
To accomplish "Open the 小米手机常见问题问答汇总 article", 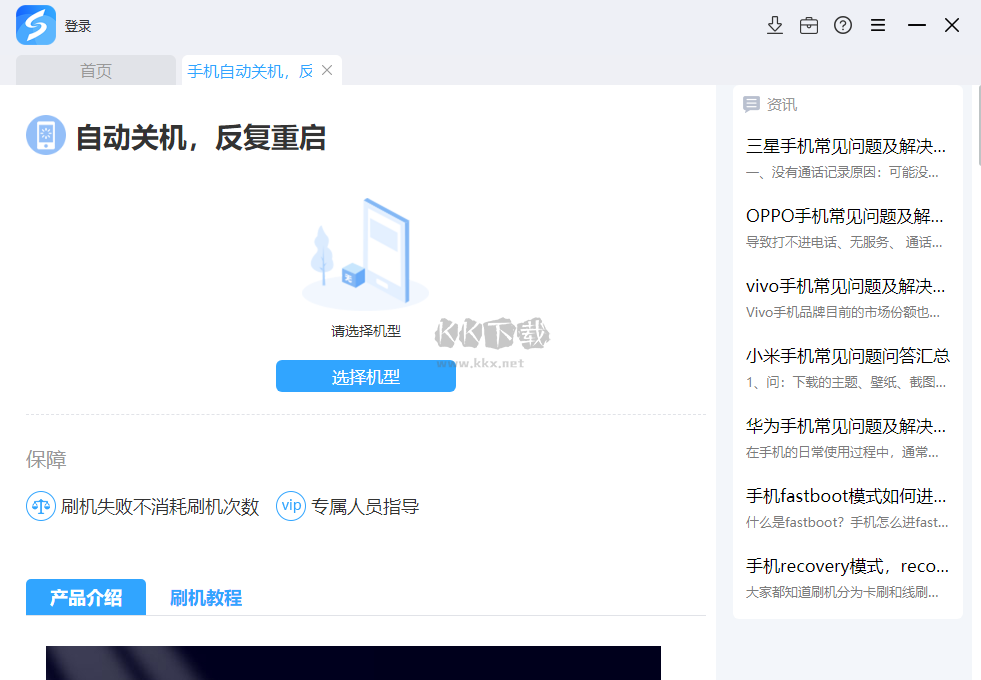I will [846, 355].
